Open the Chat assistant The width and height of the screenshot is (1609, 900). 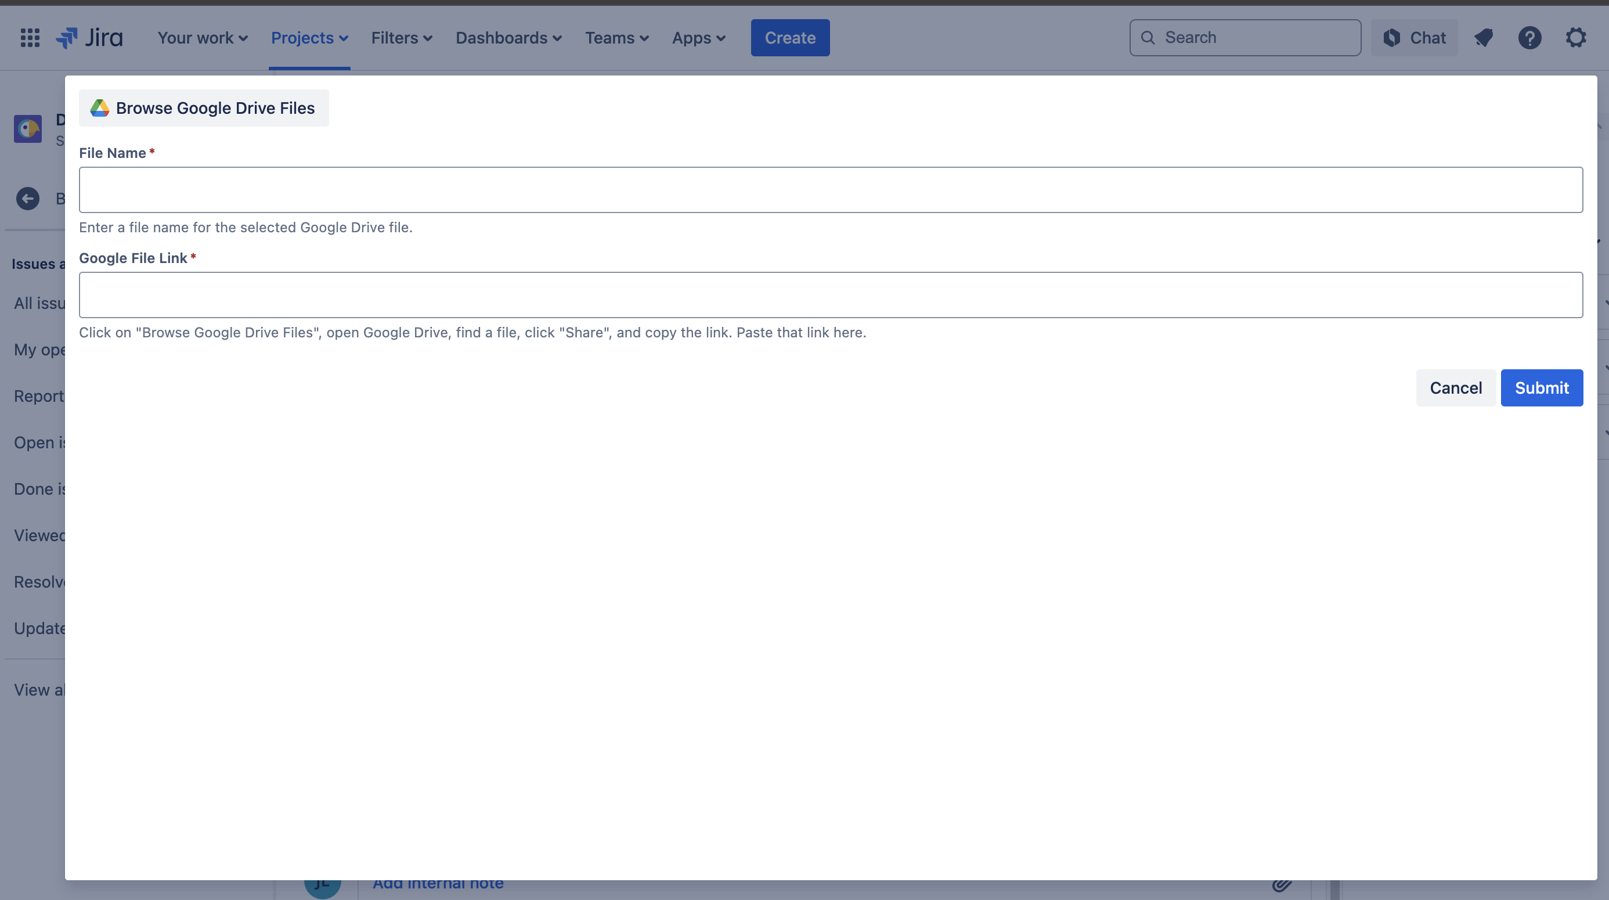(x=1413, y=37)
